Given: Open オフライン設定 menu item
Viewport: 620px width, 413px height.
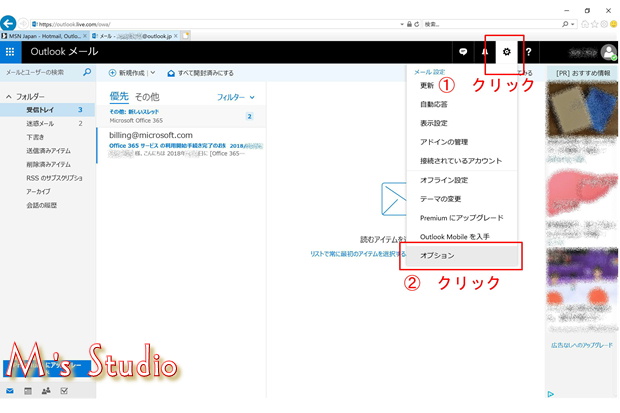Looking at the screenshot, I should point(444,180).
